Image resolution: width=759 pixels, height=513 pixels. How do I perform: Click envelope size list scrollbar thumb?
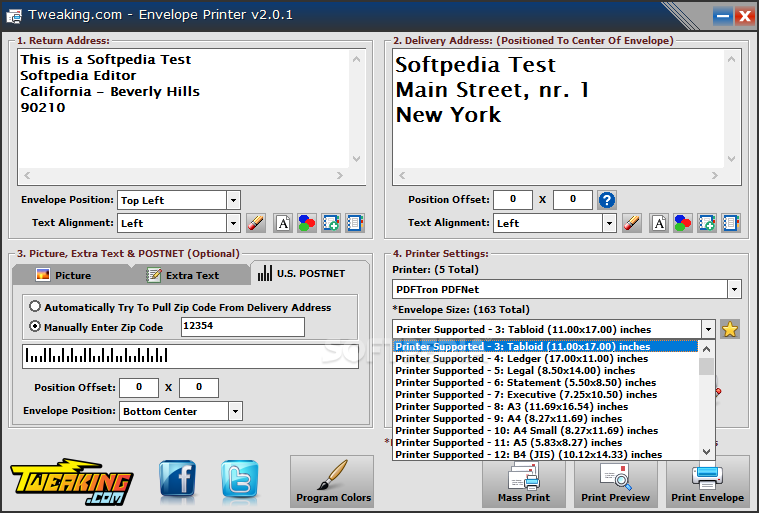point(706,366)
